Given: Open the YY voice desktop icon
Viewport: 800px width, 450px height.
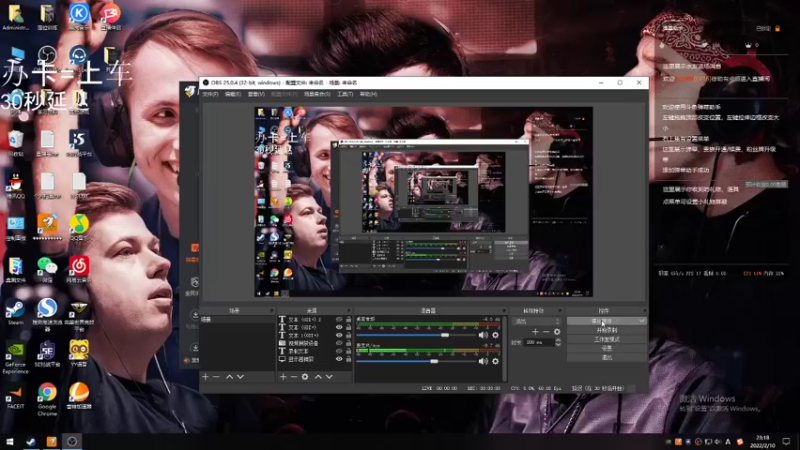Looking at the screenshot, I should coord(79,354).
